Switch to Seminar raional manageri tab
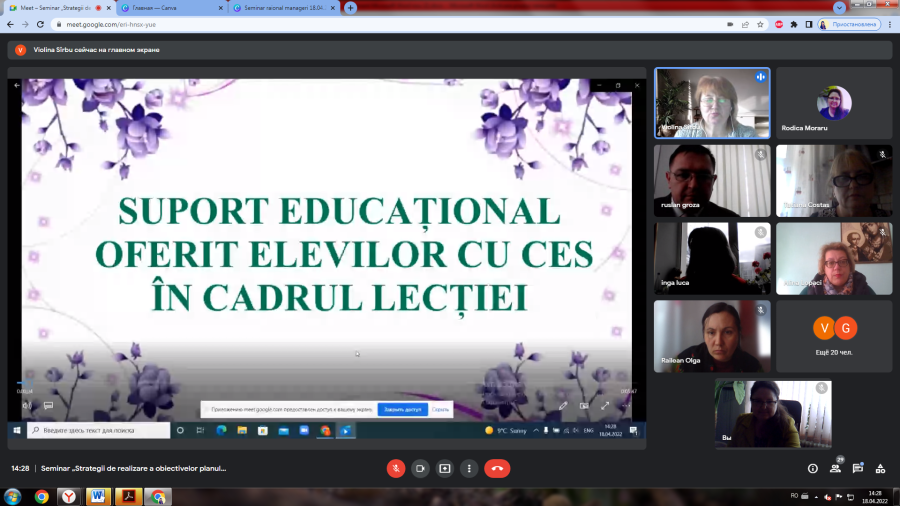The height and width of the screenshot is (506, 900). pos(284,8)
